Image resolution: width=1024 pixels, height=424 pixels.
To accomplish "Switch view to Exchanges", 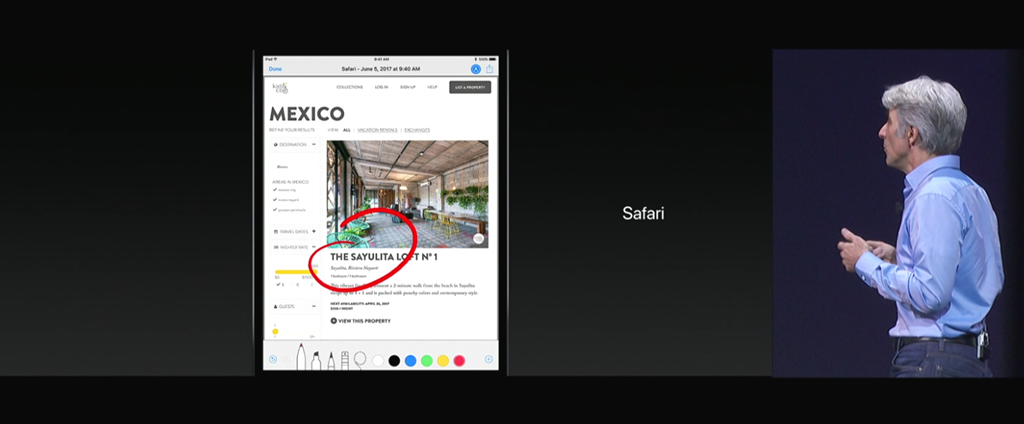I will [417, 130].
